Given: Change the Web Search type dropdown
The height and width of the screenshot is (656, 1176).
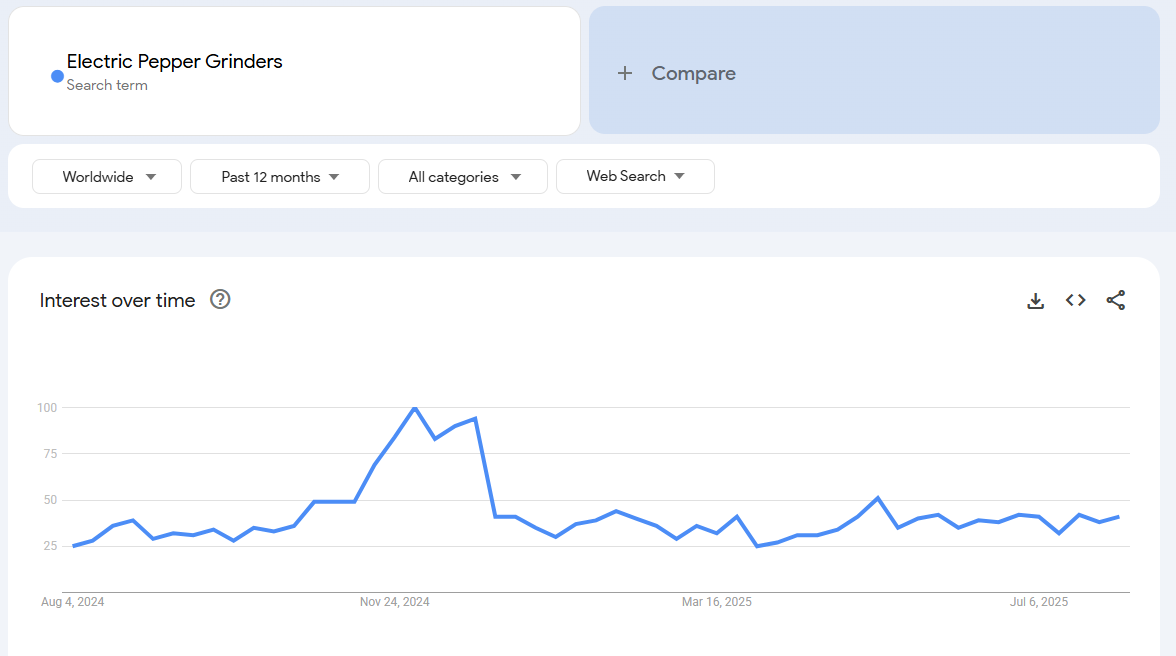Looking at the screenshot, I should (635, 176).
